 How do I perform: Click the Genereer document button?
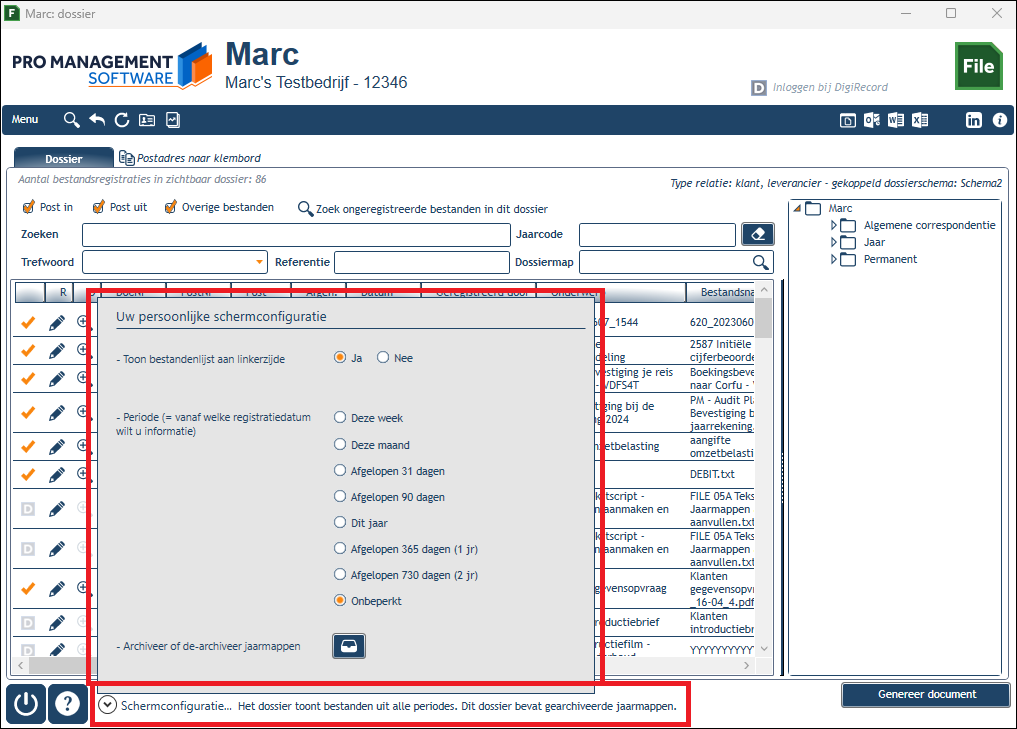[926, 694]
